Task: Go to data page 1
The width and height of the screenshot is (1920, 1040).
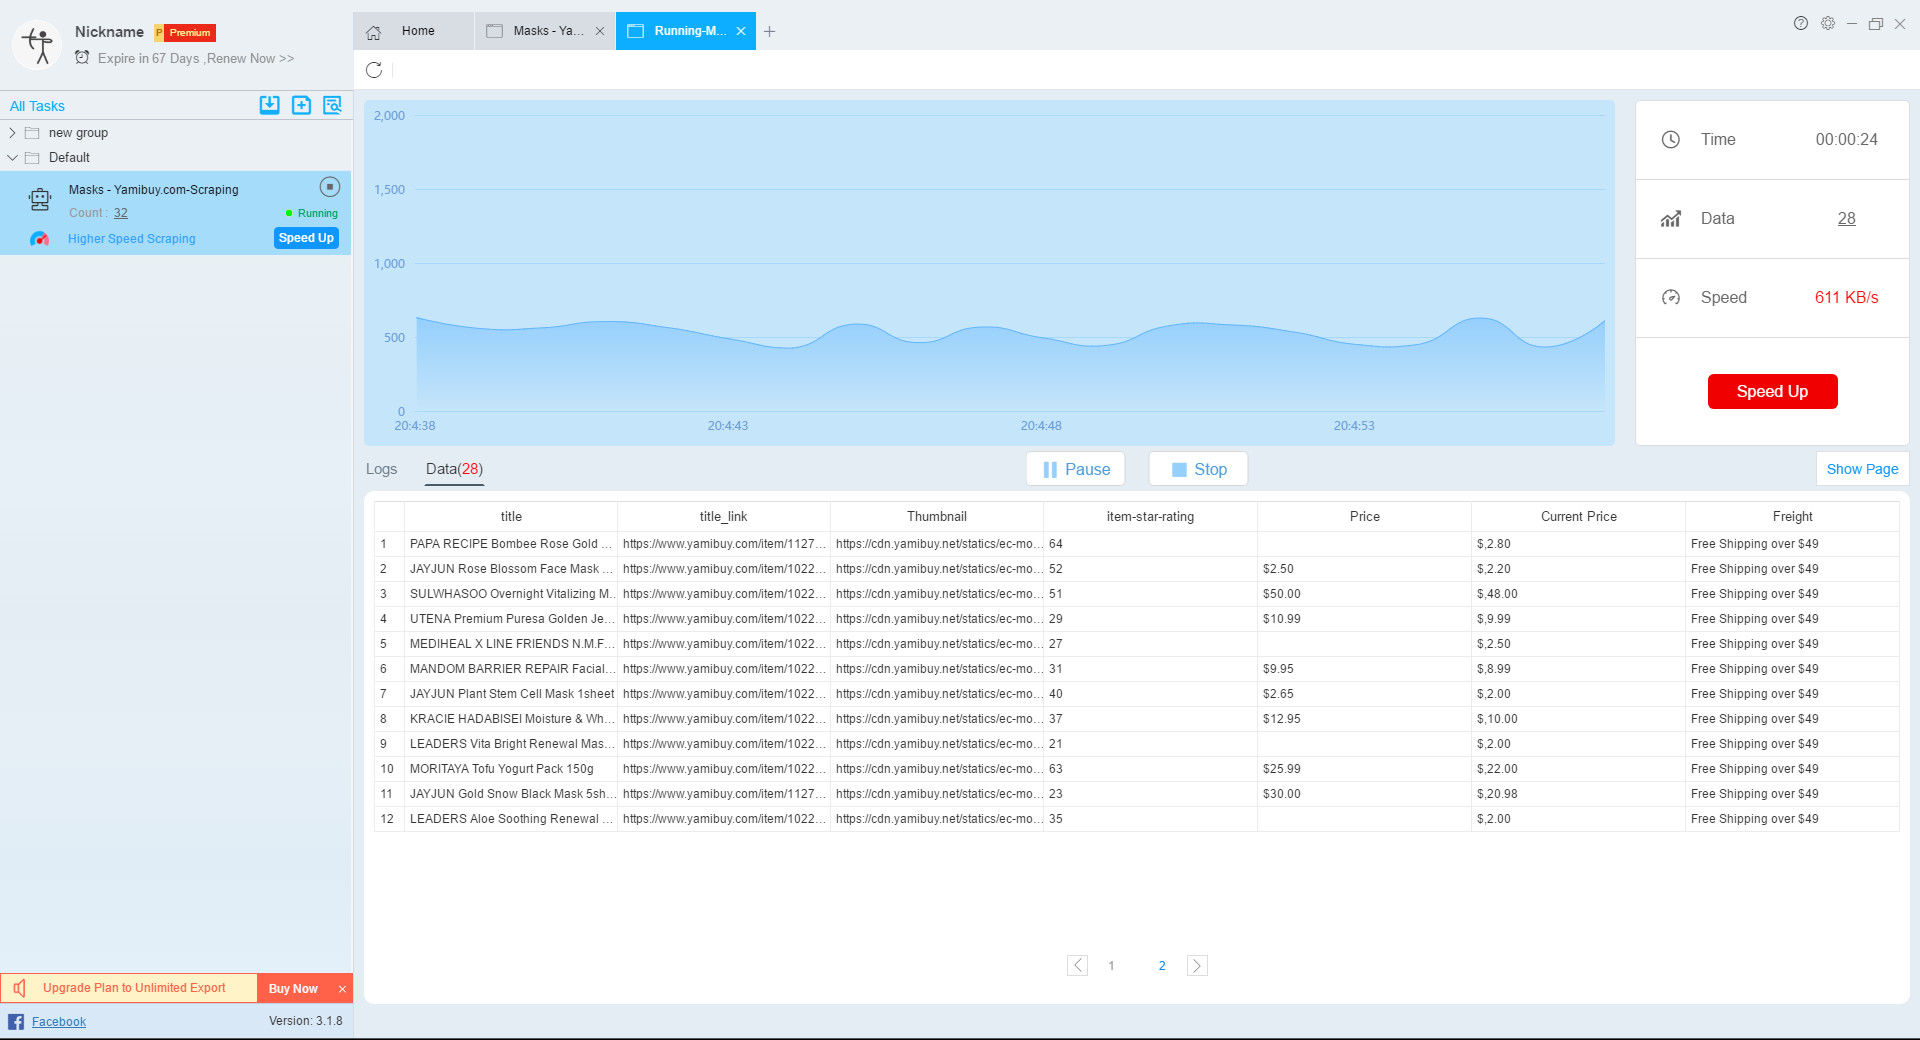Action: pyautogui.click(x=1111, y=966)
